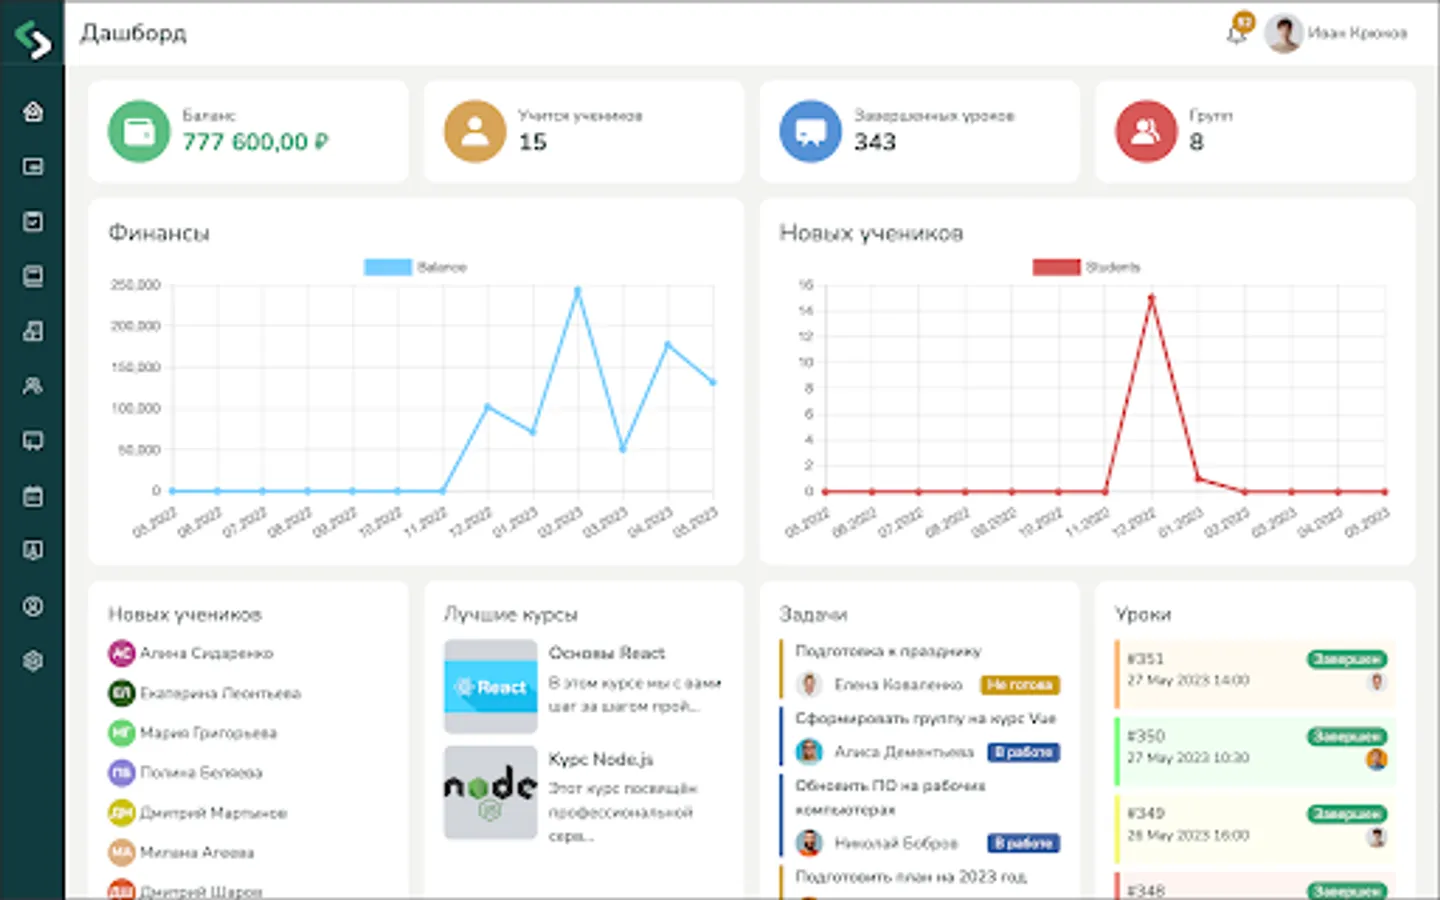Open the book courses sidebar icon
The width and height of the screenshot is (1440, 900).
pos(33,276)
